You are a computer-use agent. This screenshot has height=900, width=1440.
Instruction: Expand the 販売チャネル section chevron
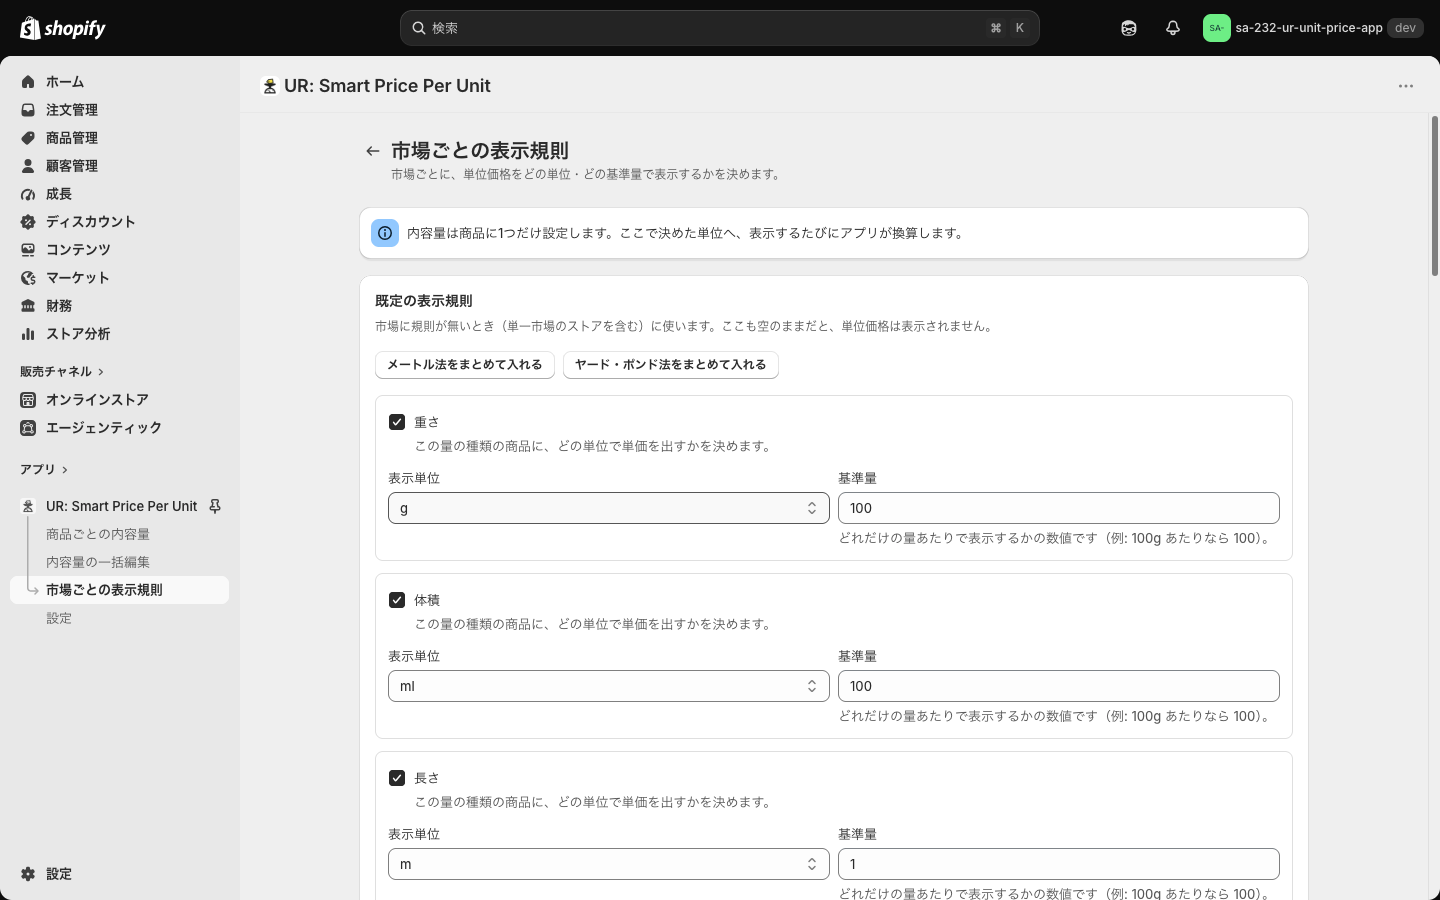pos(101,372)
